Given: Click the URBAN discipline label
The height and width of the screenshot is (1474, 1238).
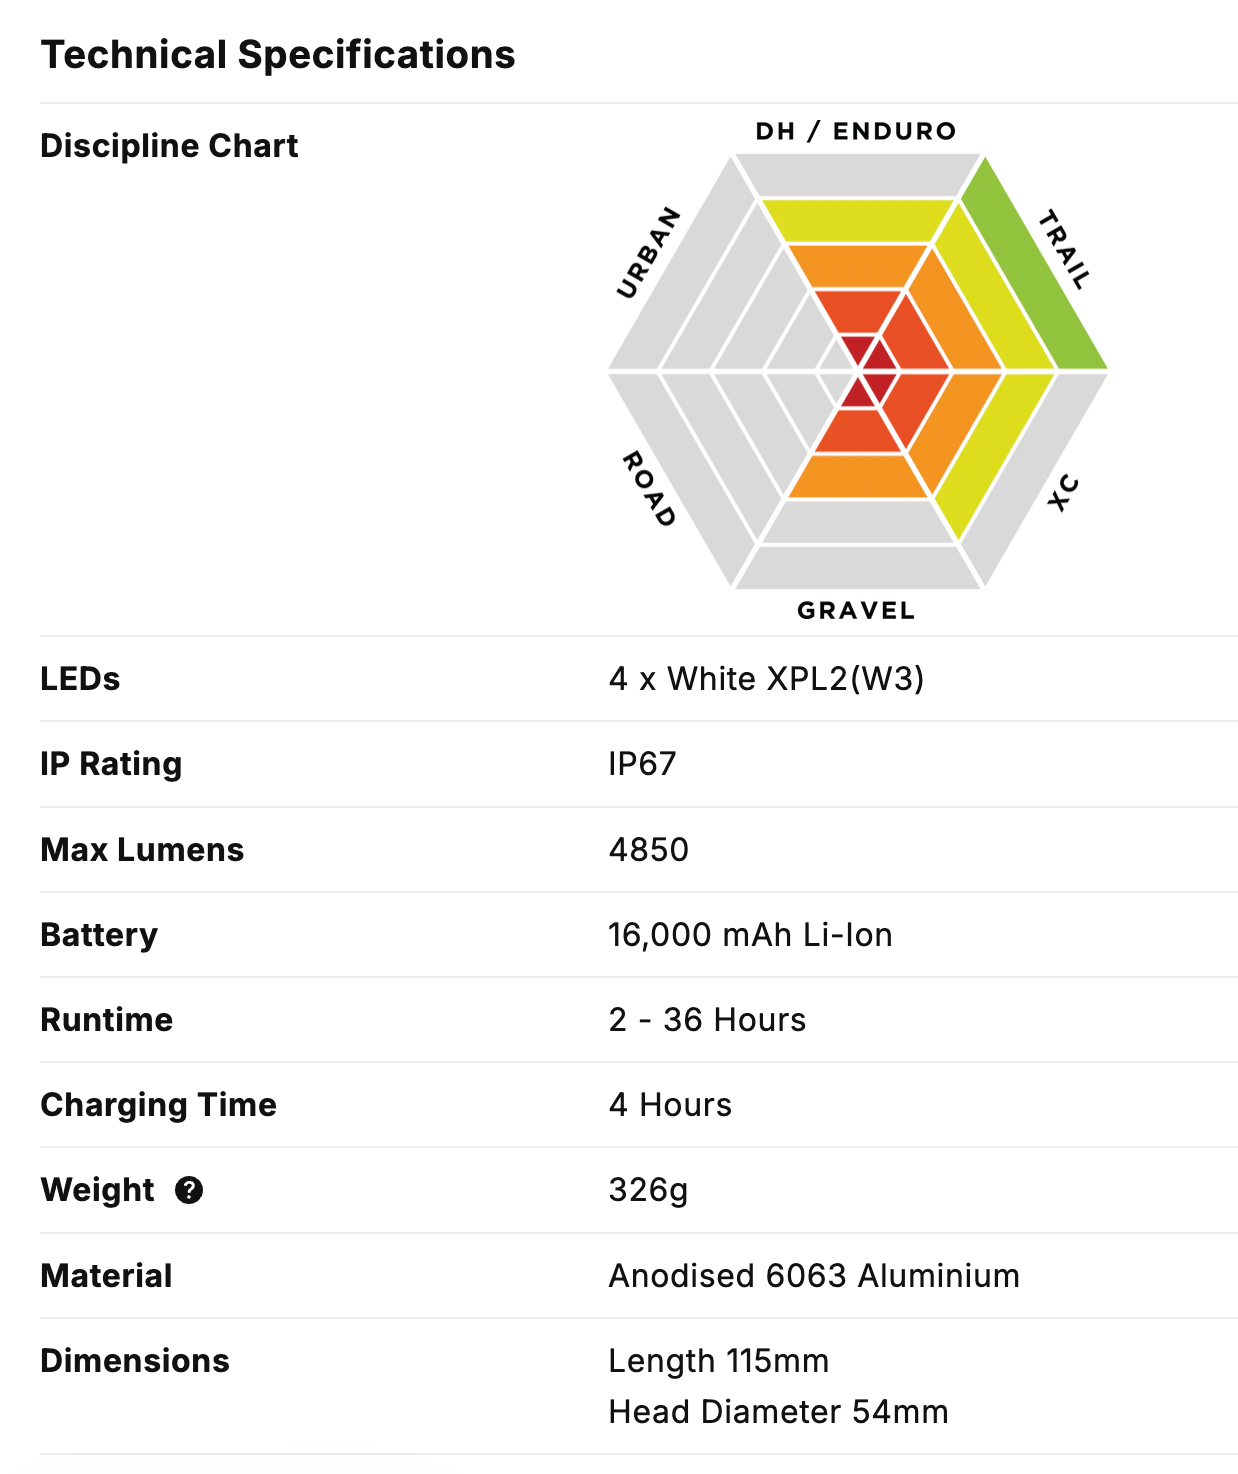Looking at the screenshot, I should [x=648, y=254].
